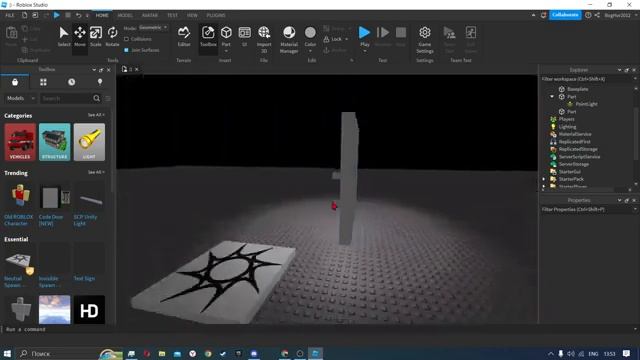640x360 pixels.
Task: Open the LIGHT category tile
Action: point(89,142)
